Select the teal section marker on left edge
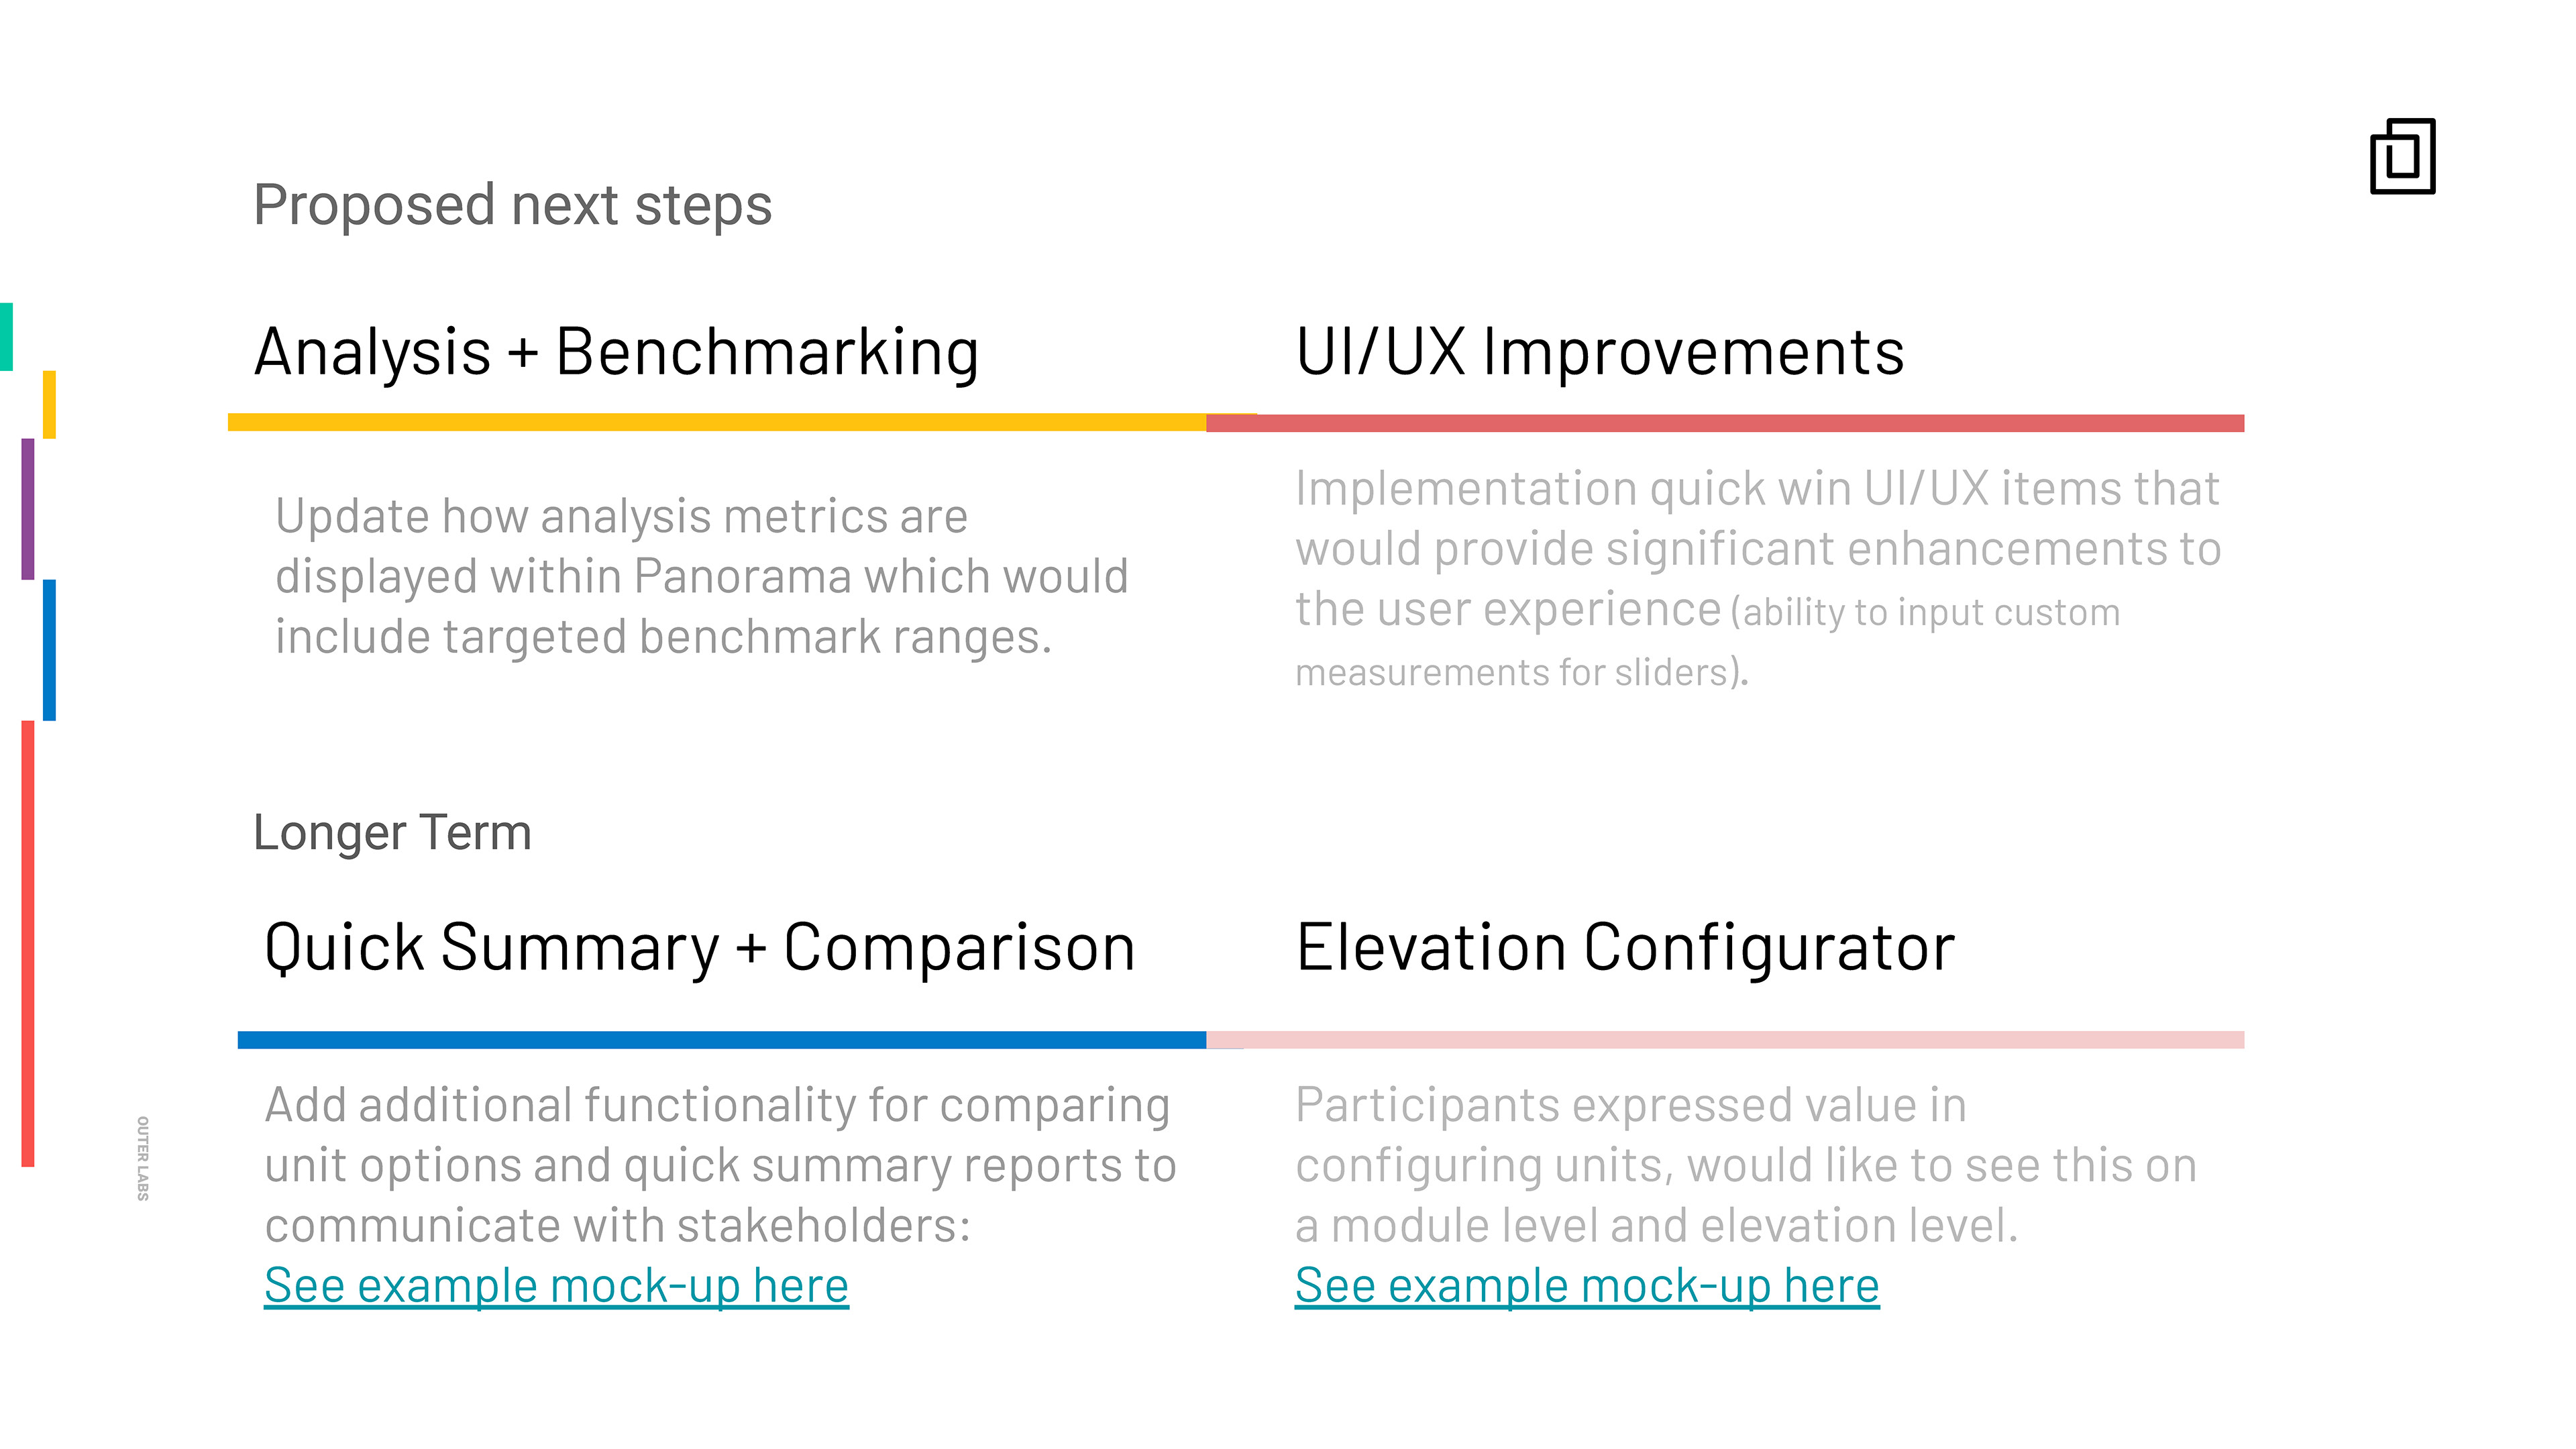Viewport: 2576px width, 1449px height. pos(6,336)
